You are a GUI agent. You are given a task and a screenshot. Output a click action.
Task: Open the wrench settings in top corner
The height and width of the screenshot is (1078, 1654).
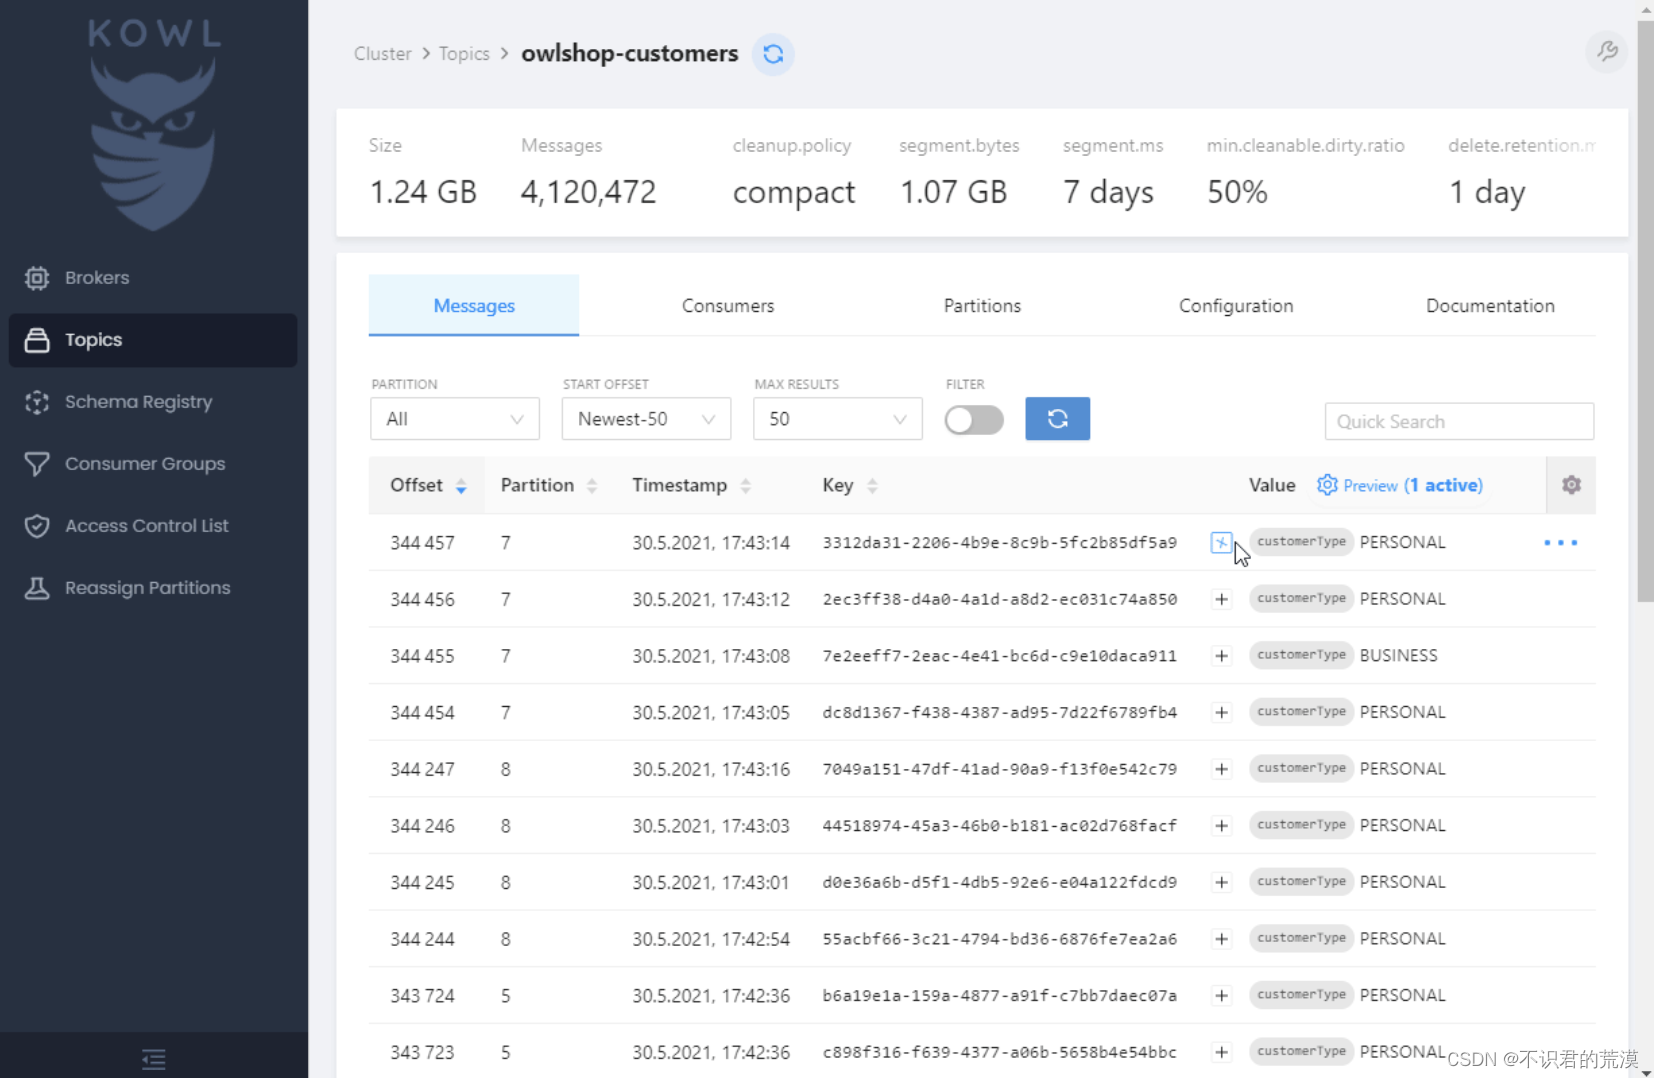pyautogui.click(x=1607, y=51)
